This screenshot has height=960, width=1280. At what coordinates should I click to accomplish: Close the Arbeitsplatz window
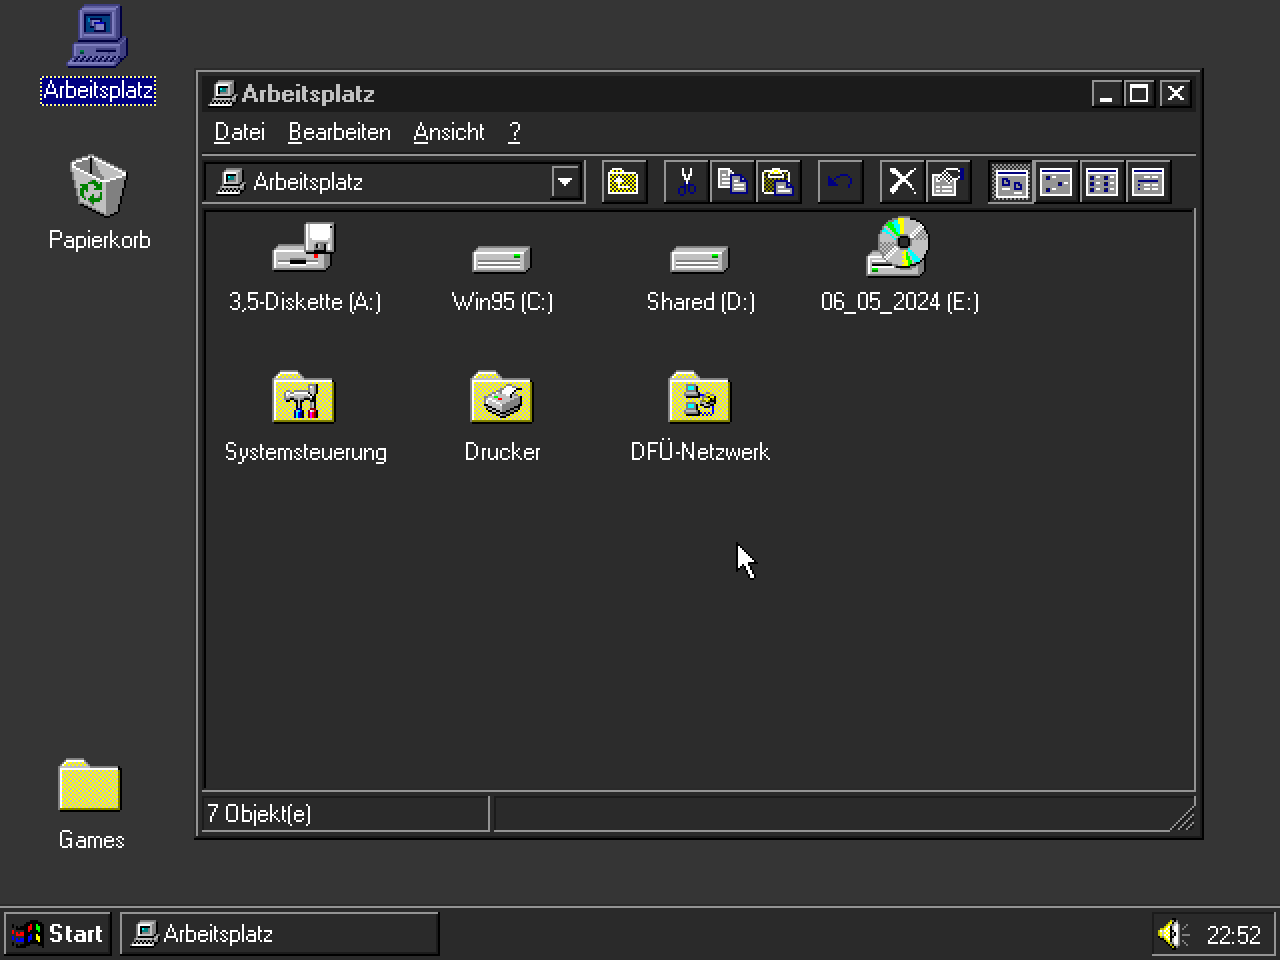pyautogui.click(x=1175, y=94)
